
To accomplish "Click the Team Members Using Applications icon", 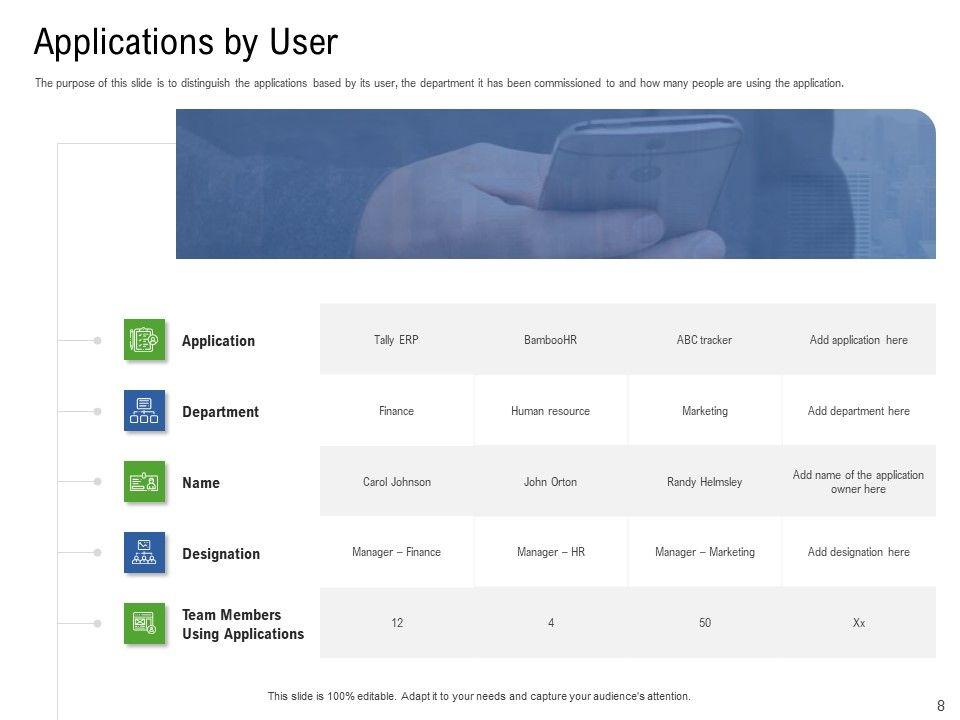I will click(144, 623).
